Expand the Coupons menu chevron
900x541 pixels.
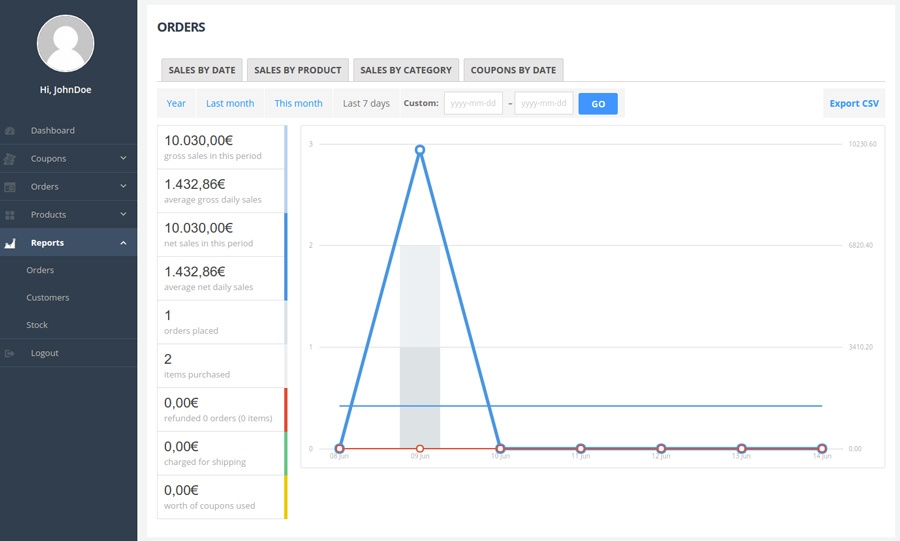pos(123,158)
